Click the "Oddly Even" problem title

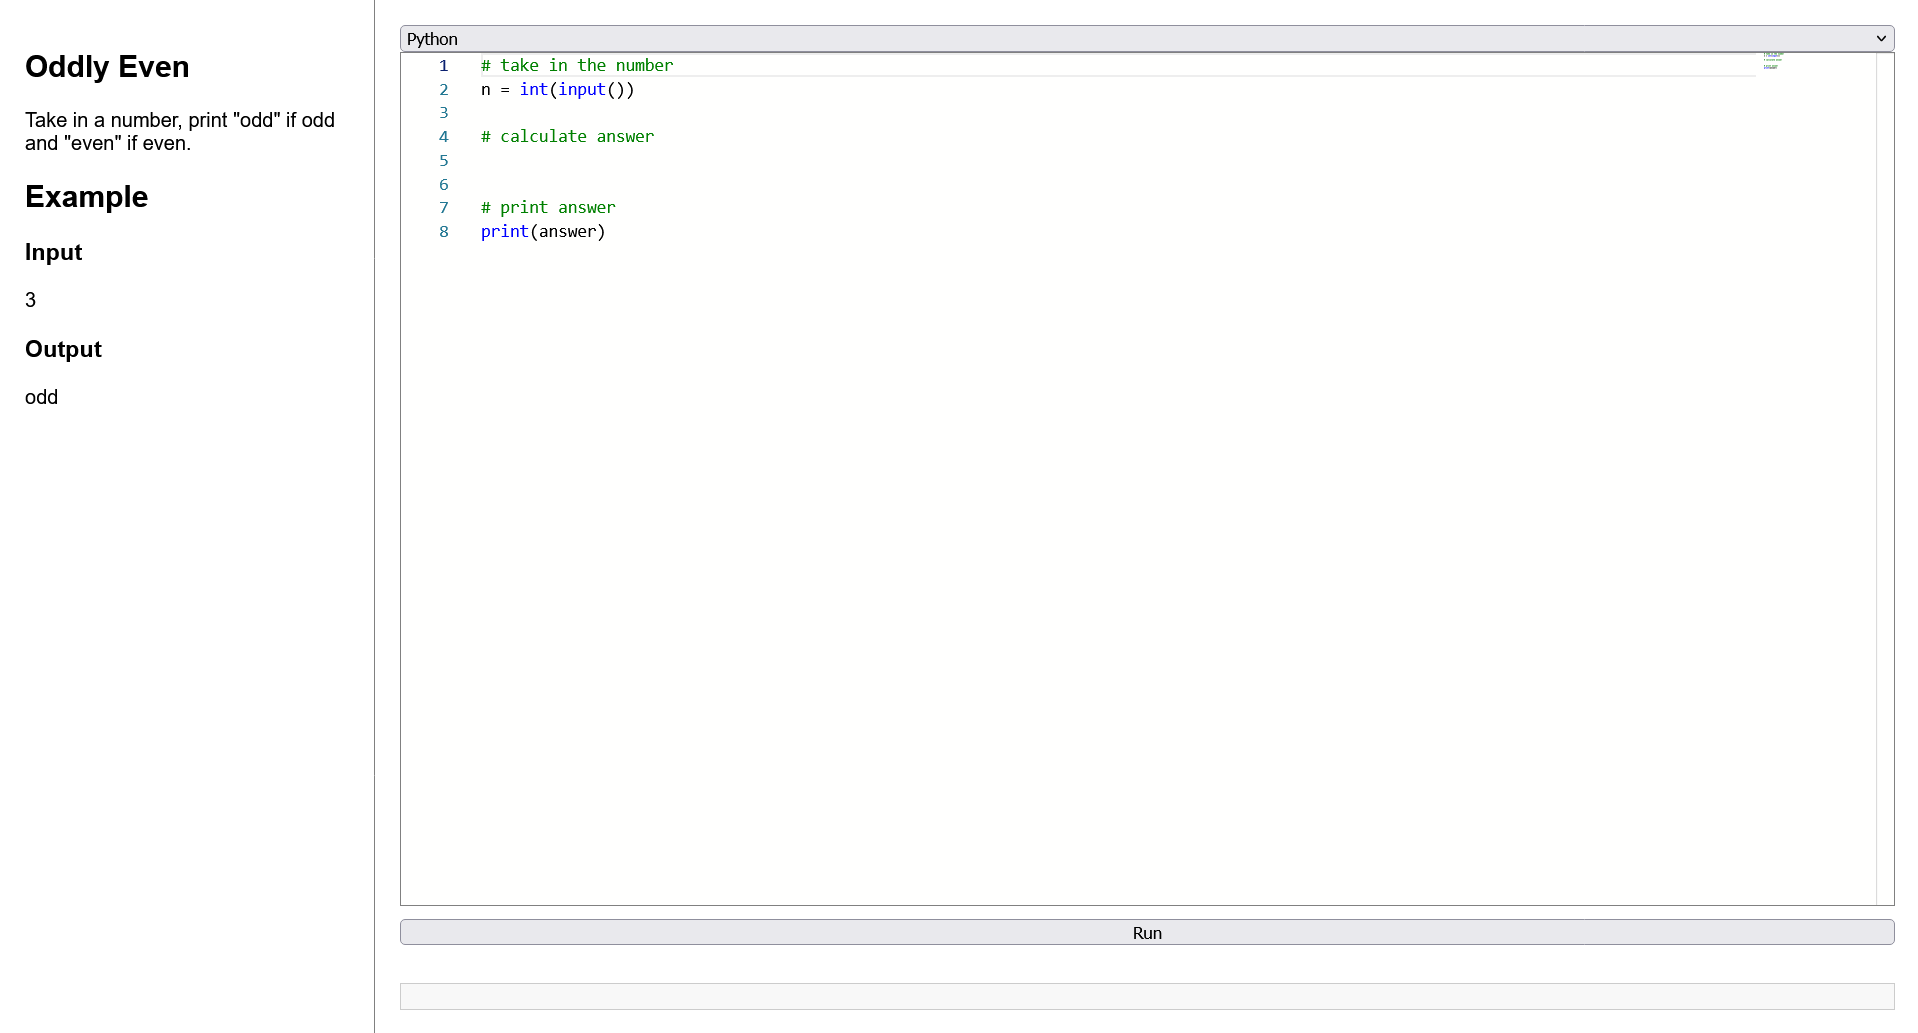click(107, 66)
